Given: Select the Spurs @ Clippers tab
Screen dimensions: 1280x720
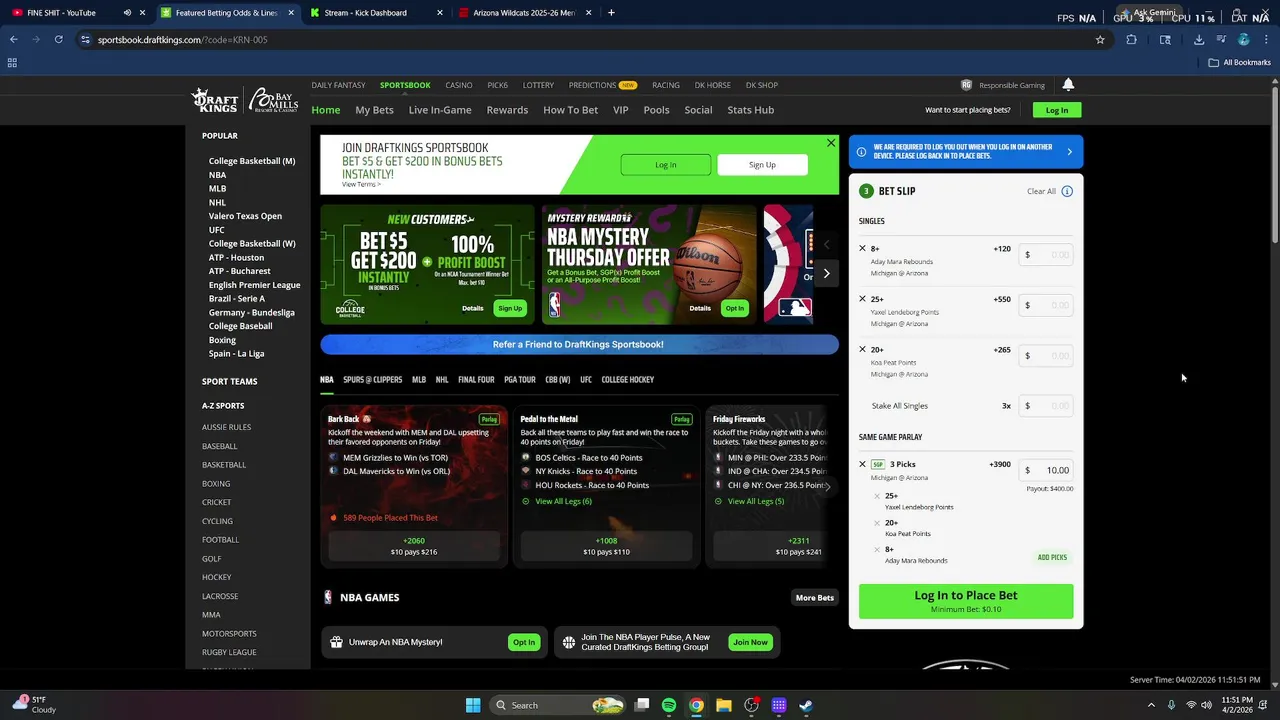Looking at the screenshot, I should (x=372, y=380).
